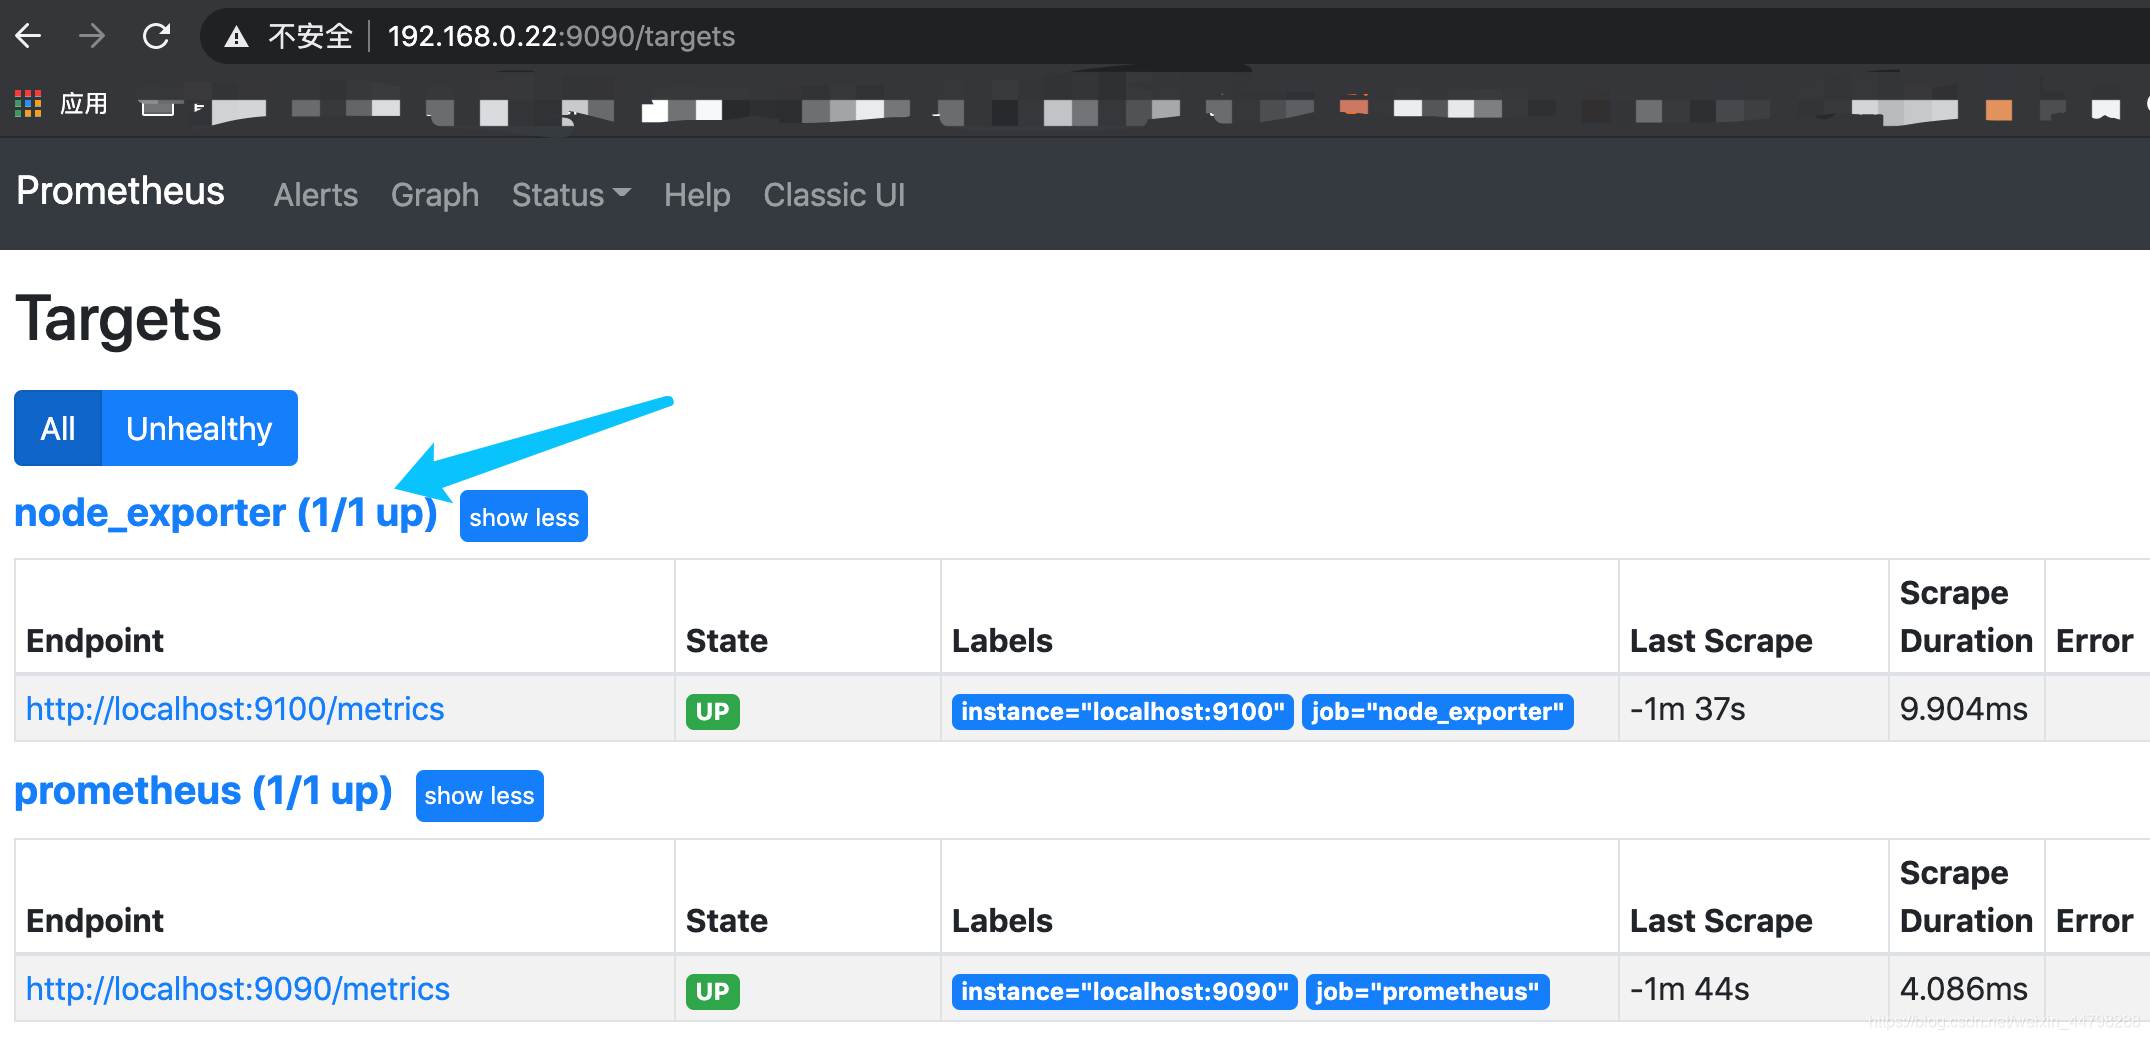Open the Graph page
Screen dimensions: 2150x1040
(x=435, y=194)
